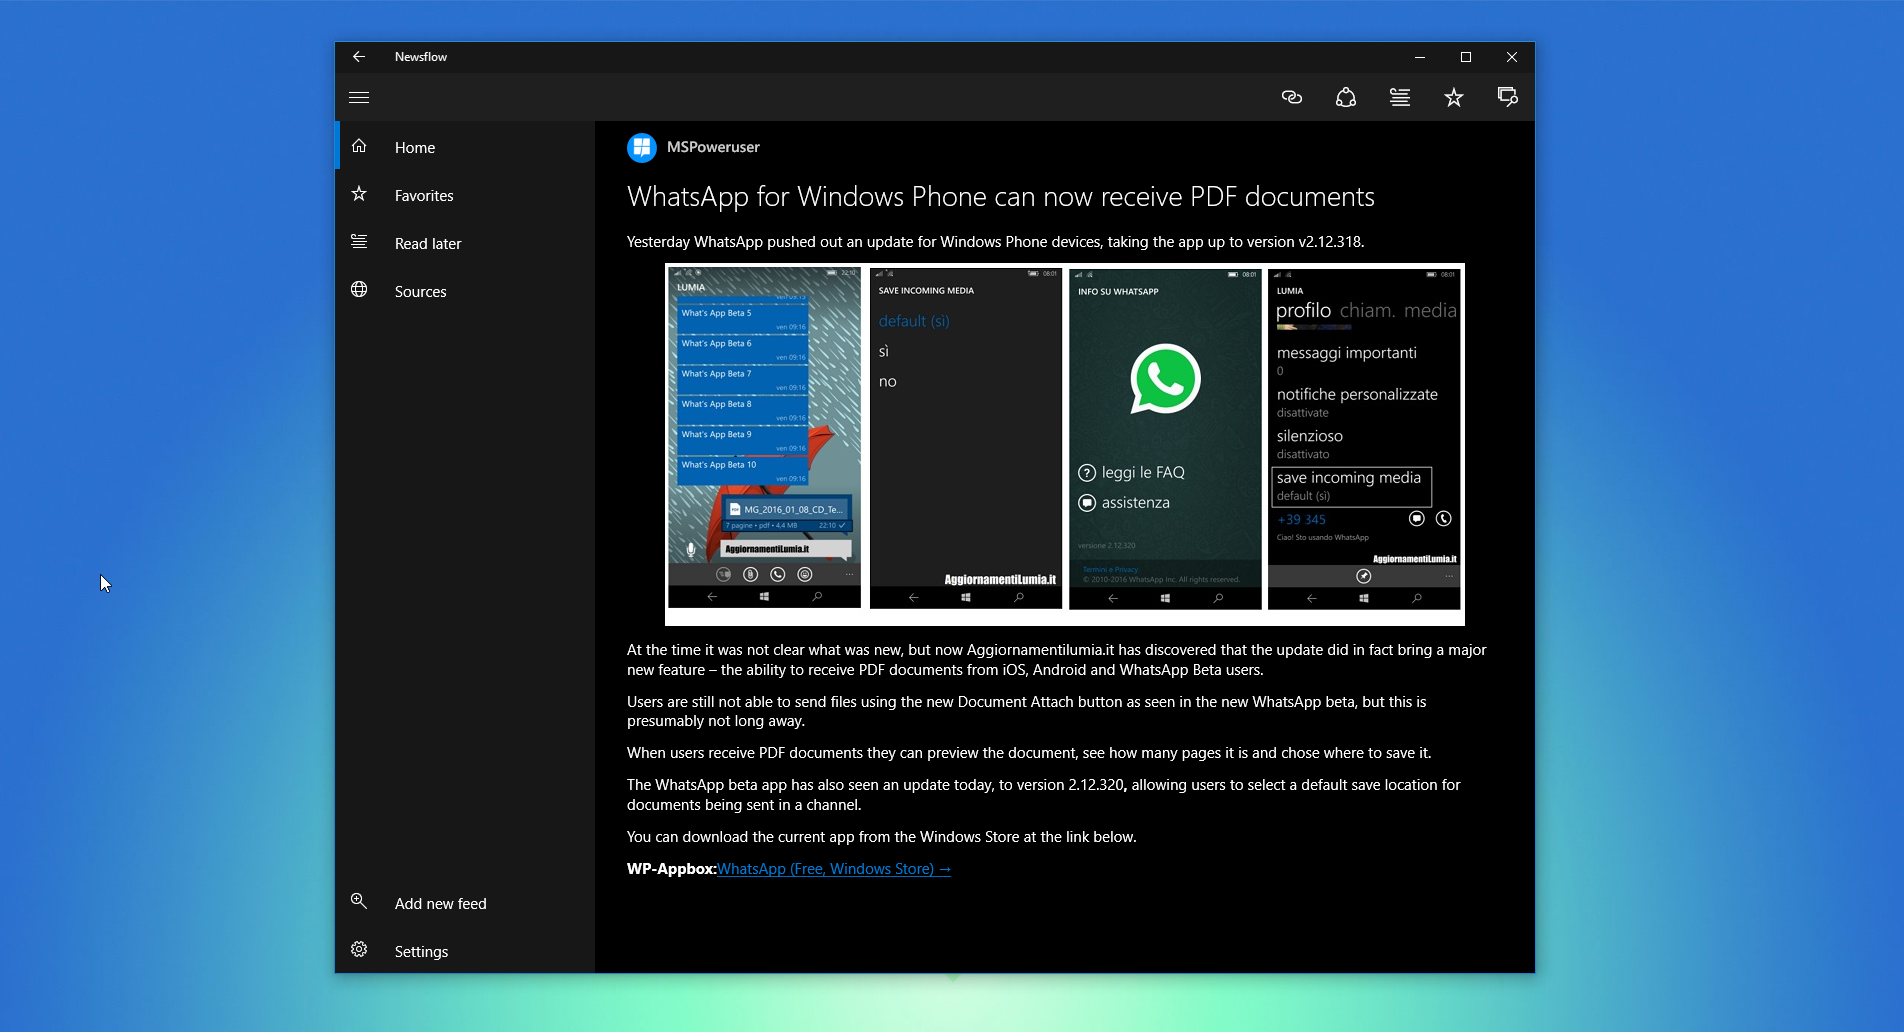Mark article as favorite star icon
The image size is (1904, 1032).
point(1454,97)
